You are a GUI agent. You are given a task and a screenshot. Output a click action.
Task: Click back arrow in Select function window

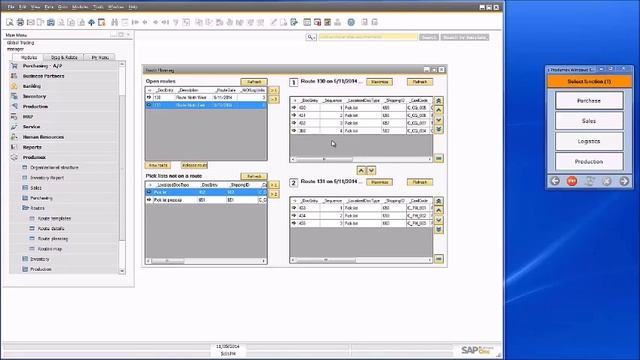[555, 181]
